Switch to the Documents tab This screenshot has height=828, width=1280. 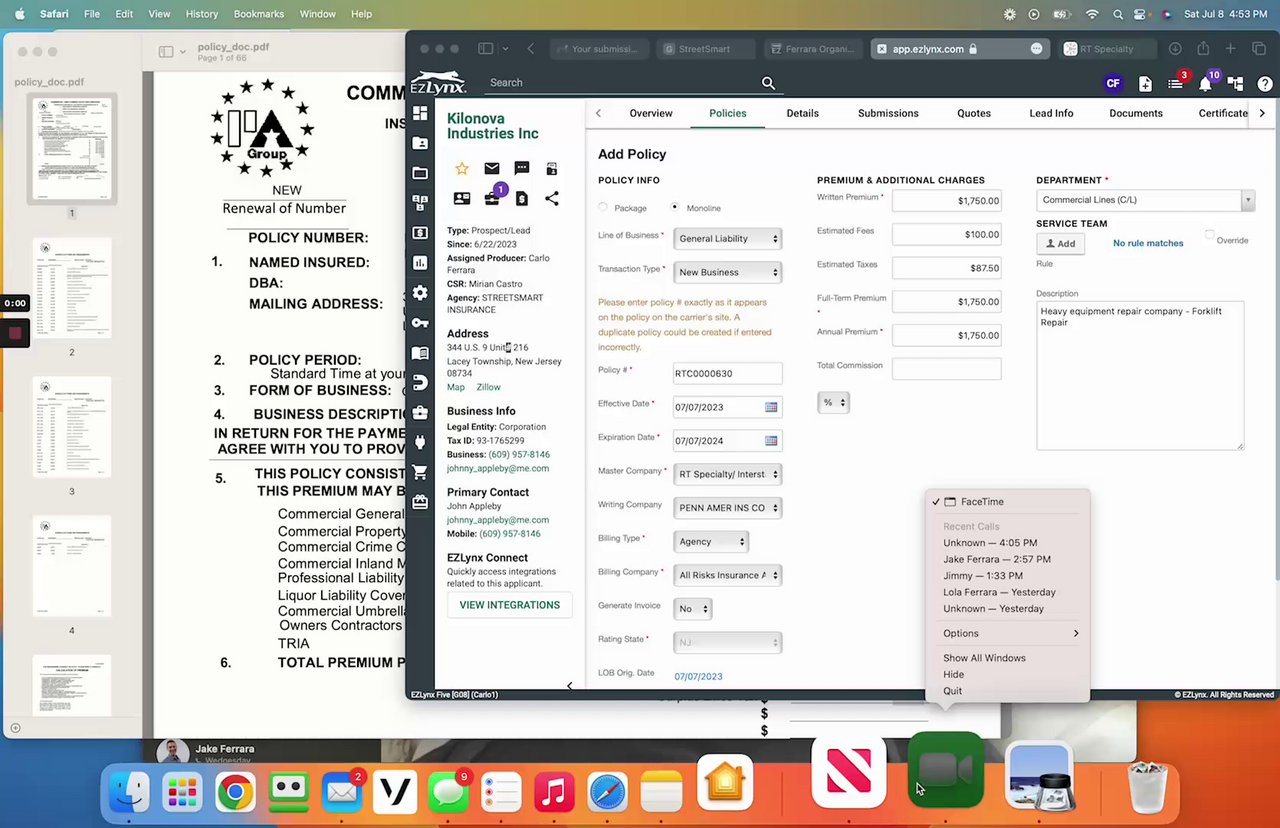[1136, 113]
